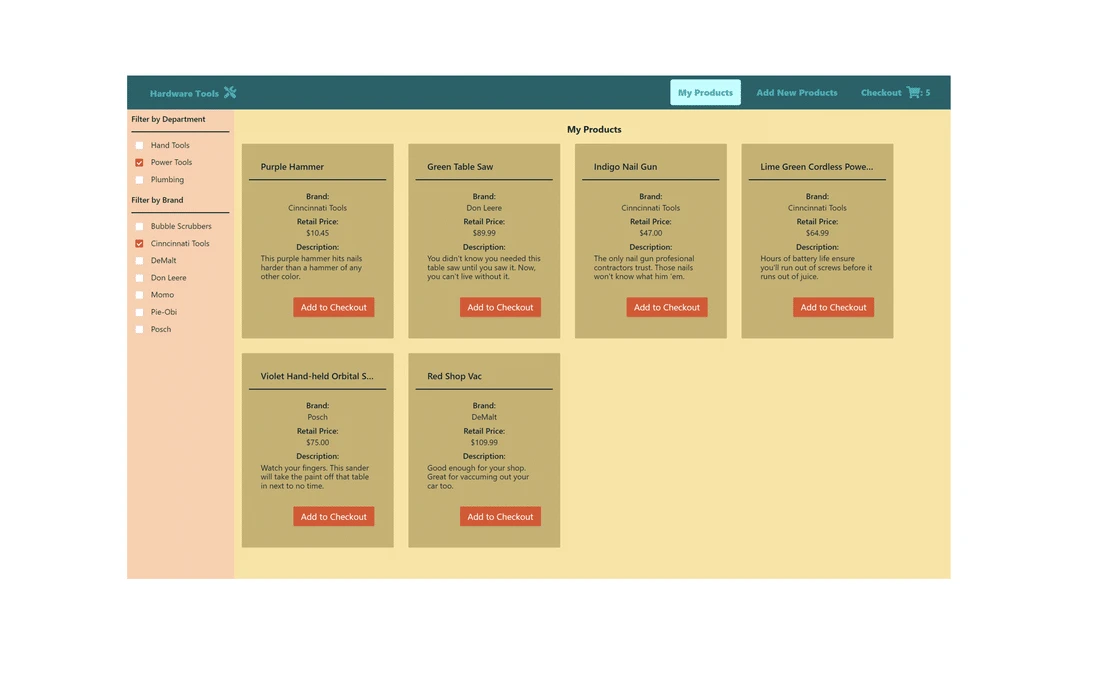The width and height of the screenshot is (1097, 679).
Task: Open the Checkout link
Action: tap(880, 93)
